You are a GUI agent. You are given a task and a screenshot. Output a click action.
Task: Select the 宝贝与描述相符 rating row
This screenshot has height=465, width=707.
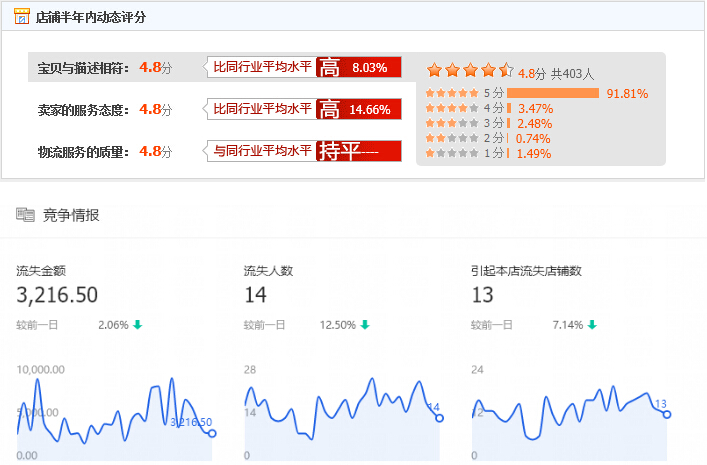tap(100, 68)
